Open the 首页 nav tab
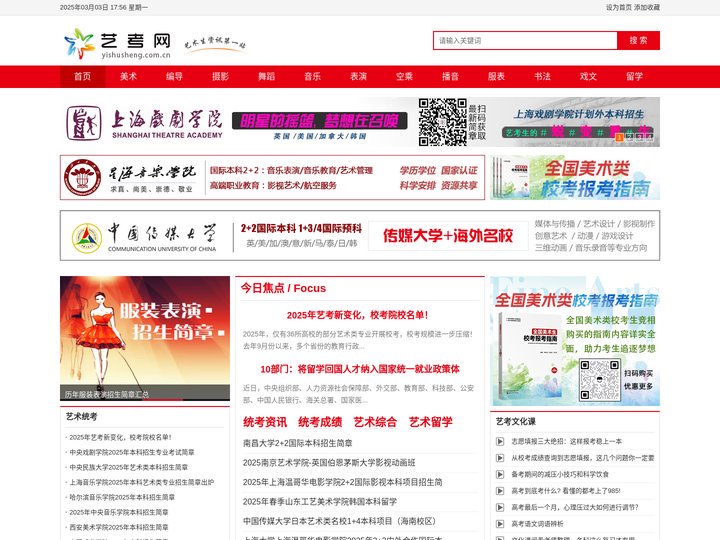 [83, 77]
